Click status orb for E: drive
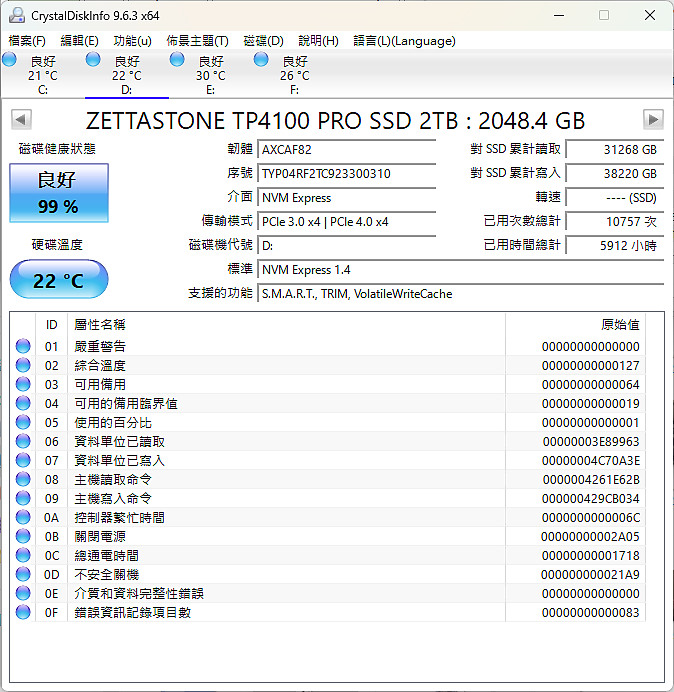674x692 pixels. click(177, 59)
